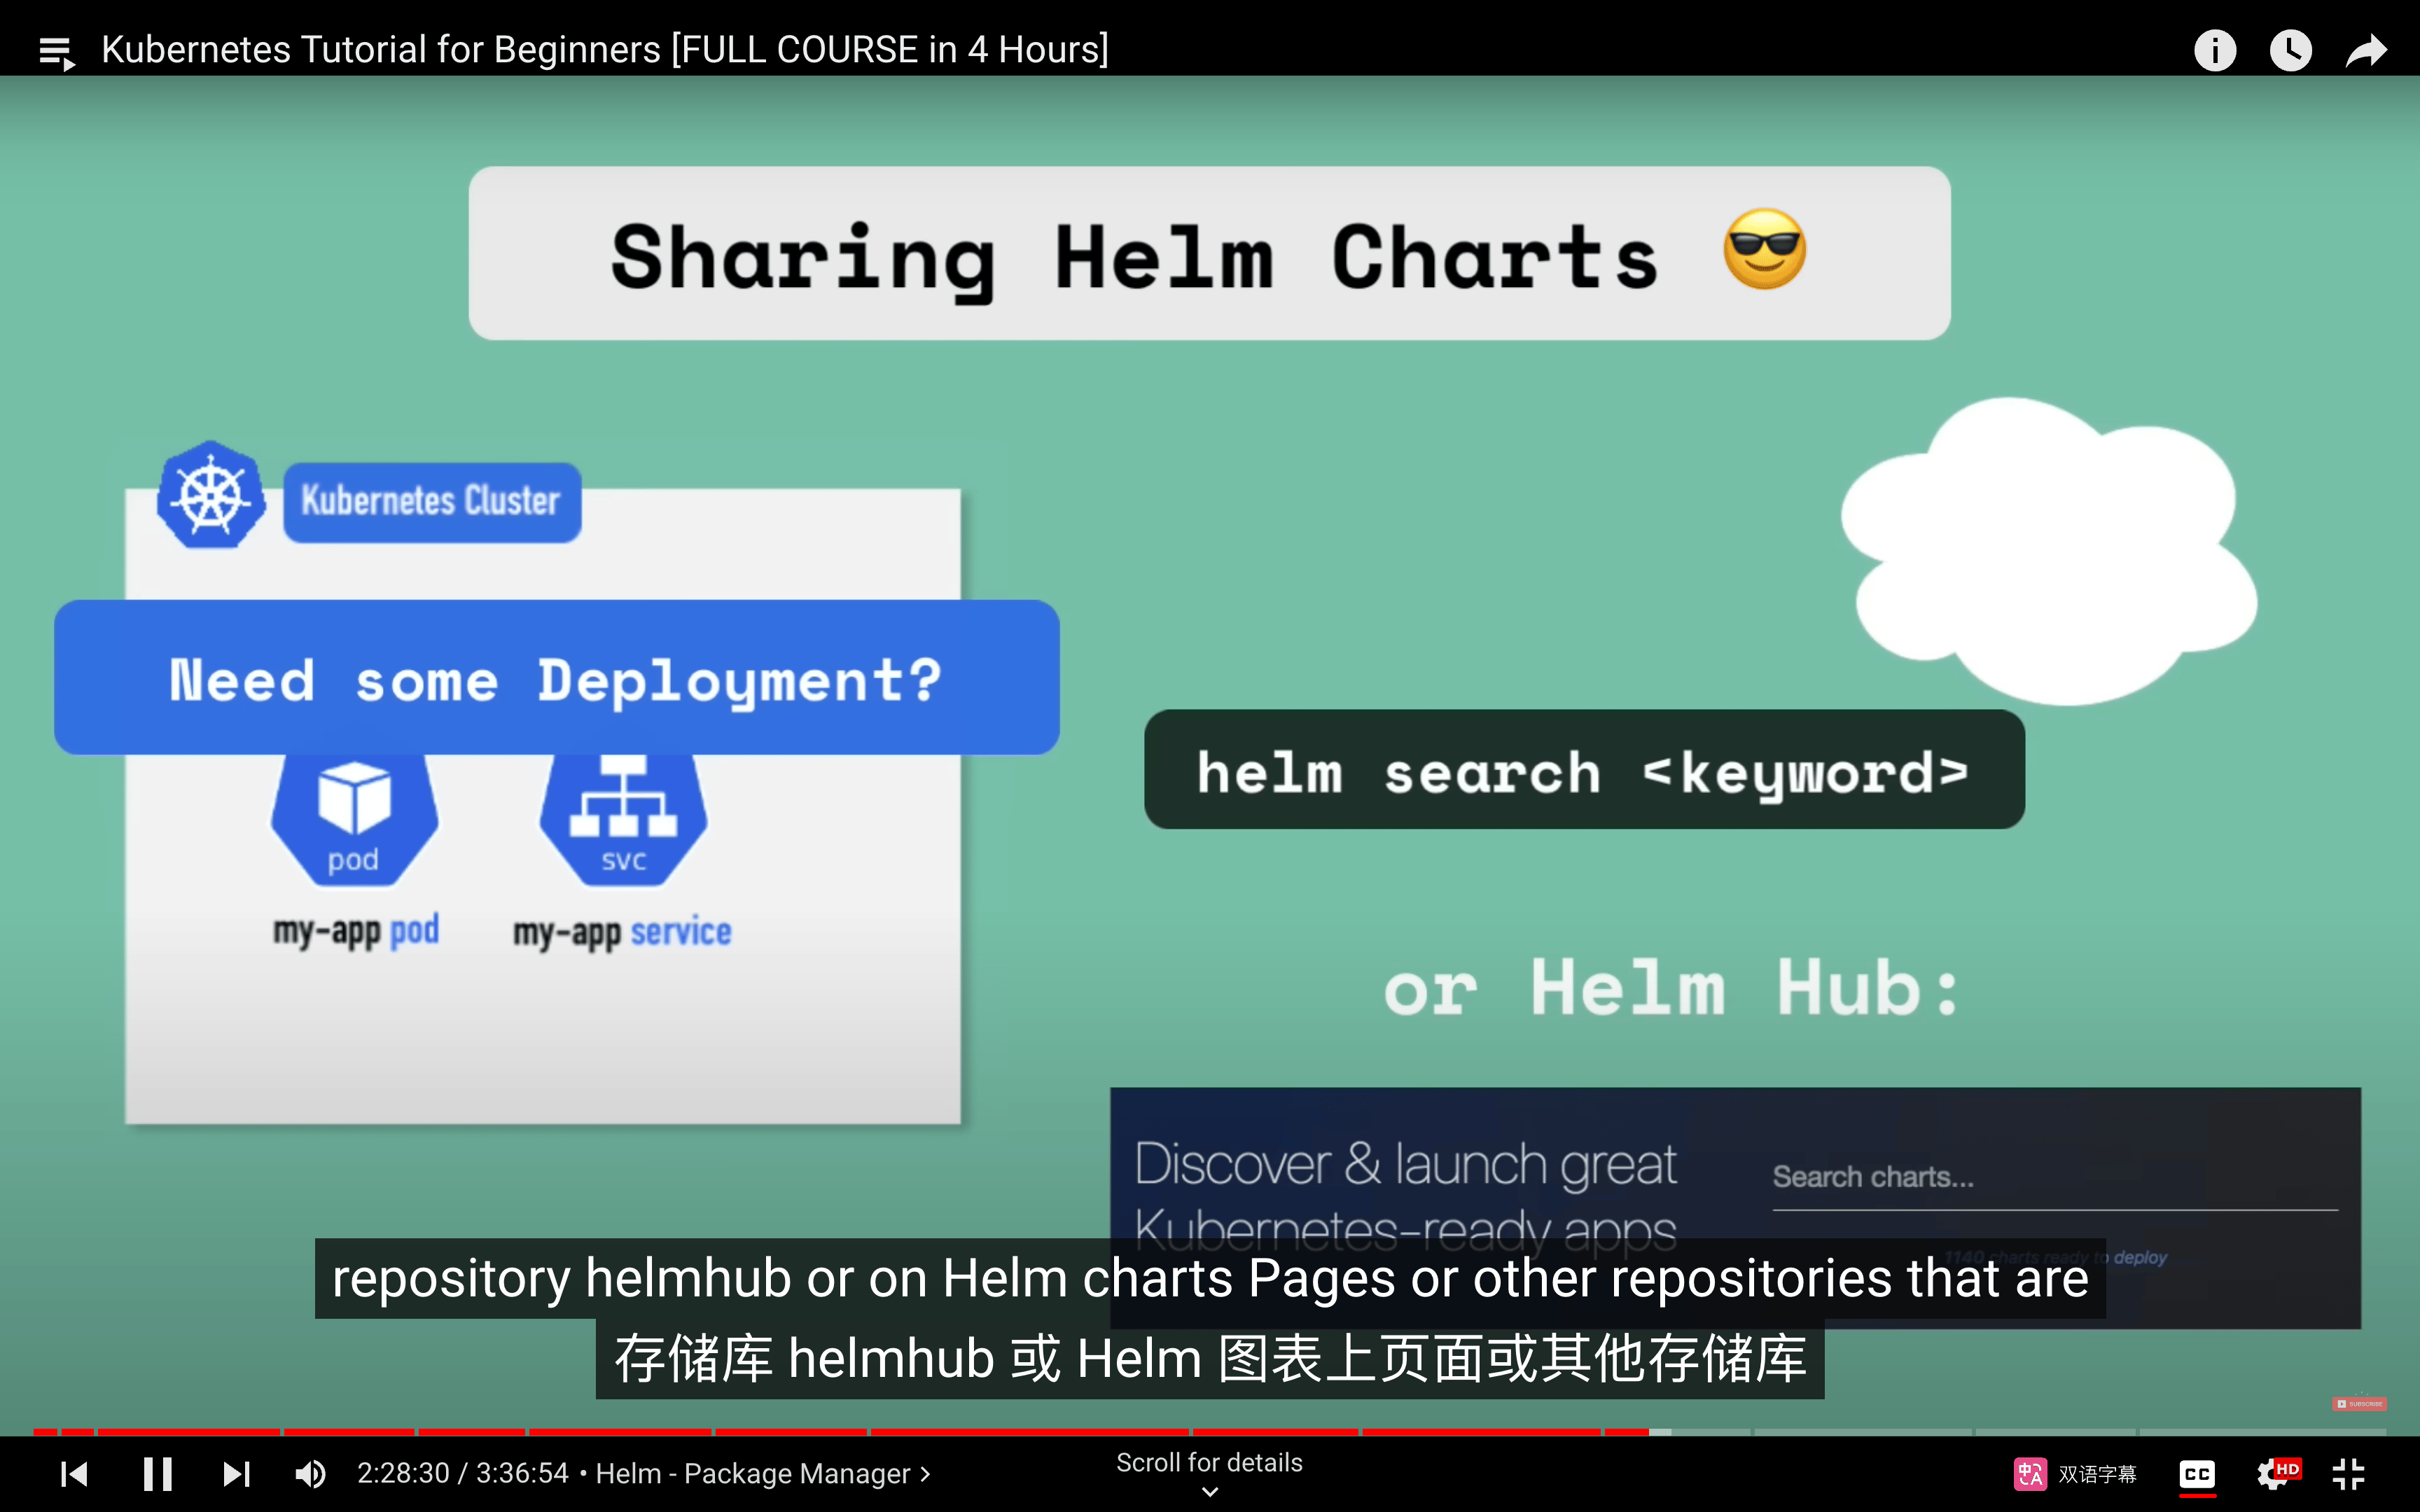Click the 2:28:30 / 3:36:54 time display
2420x1512 pixels.
point(463,1474)
